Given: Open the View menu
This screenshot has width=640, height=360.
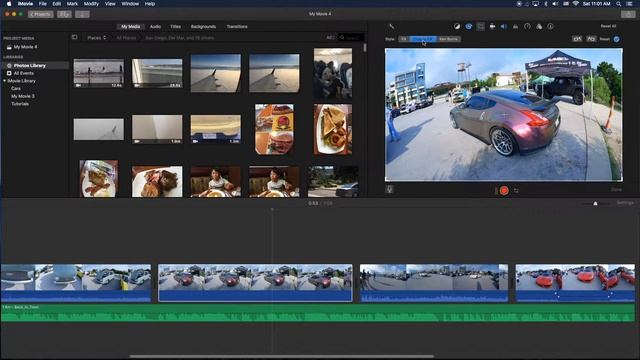Looking at the screenshot, I should pos(110,4).
